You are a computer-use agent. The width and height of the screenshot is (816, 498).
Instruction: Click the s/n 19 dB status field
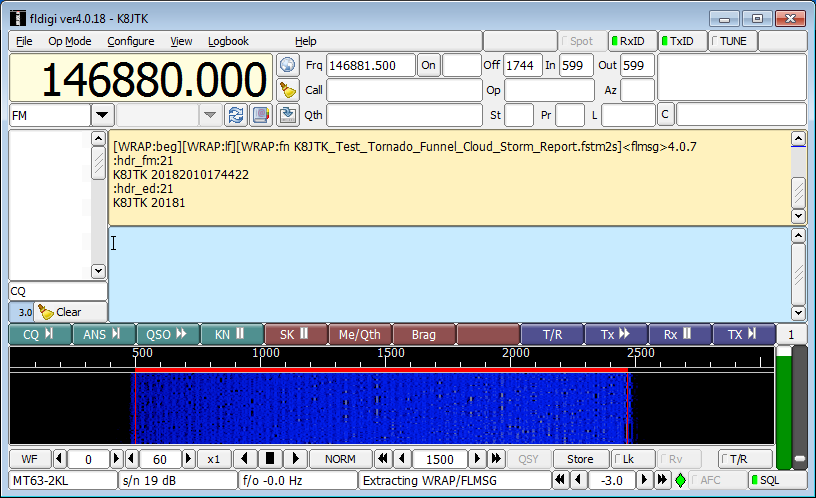pyautogui.click(x=178, y=480)
